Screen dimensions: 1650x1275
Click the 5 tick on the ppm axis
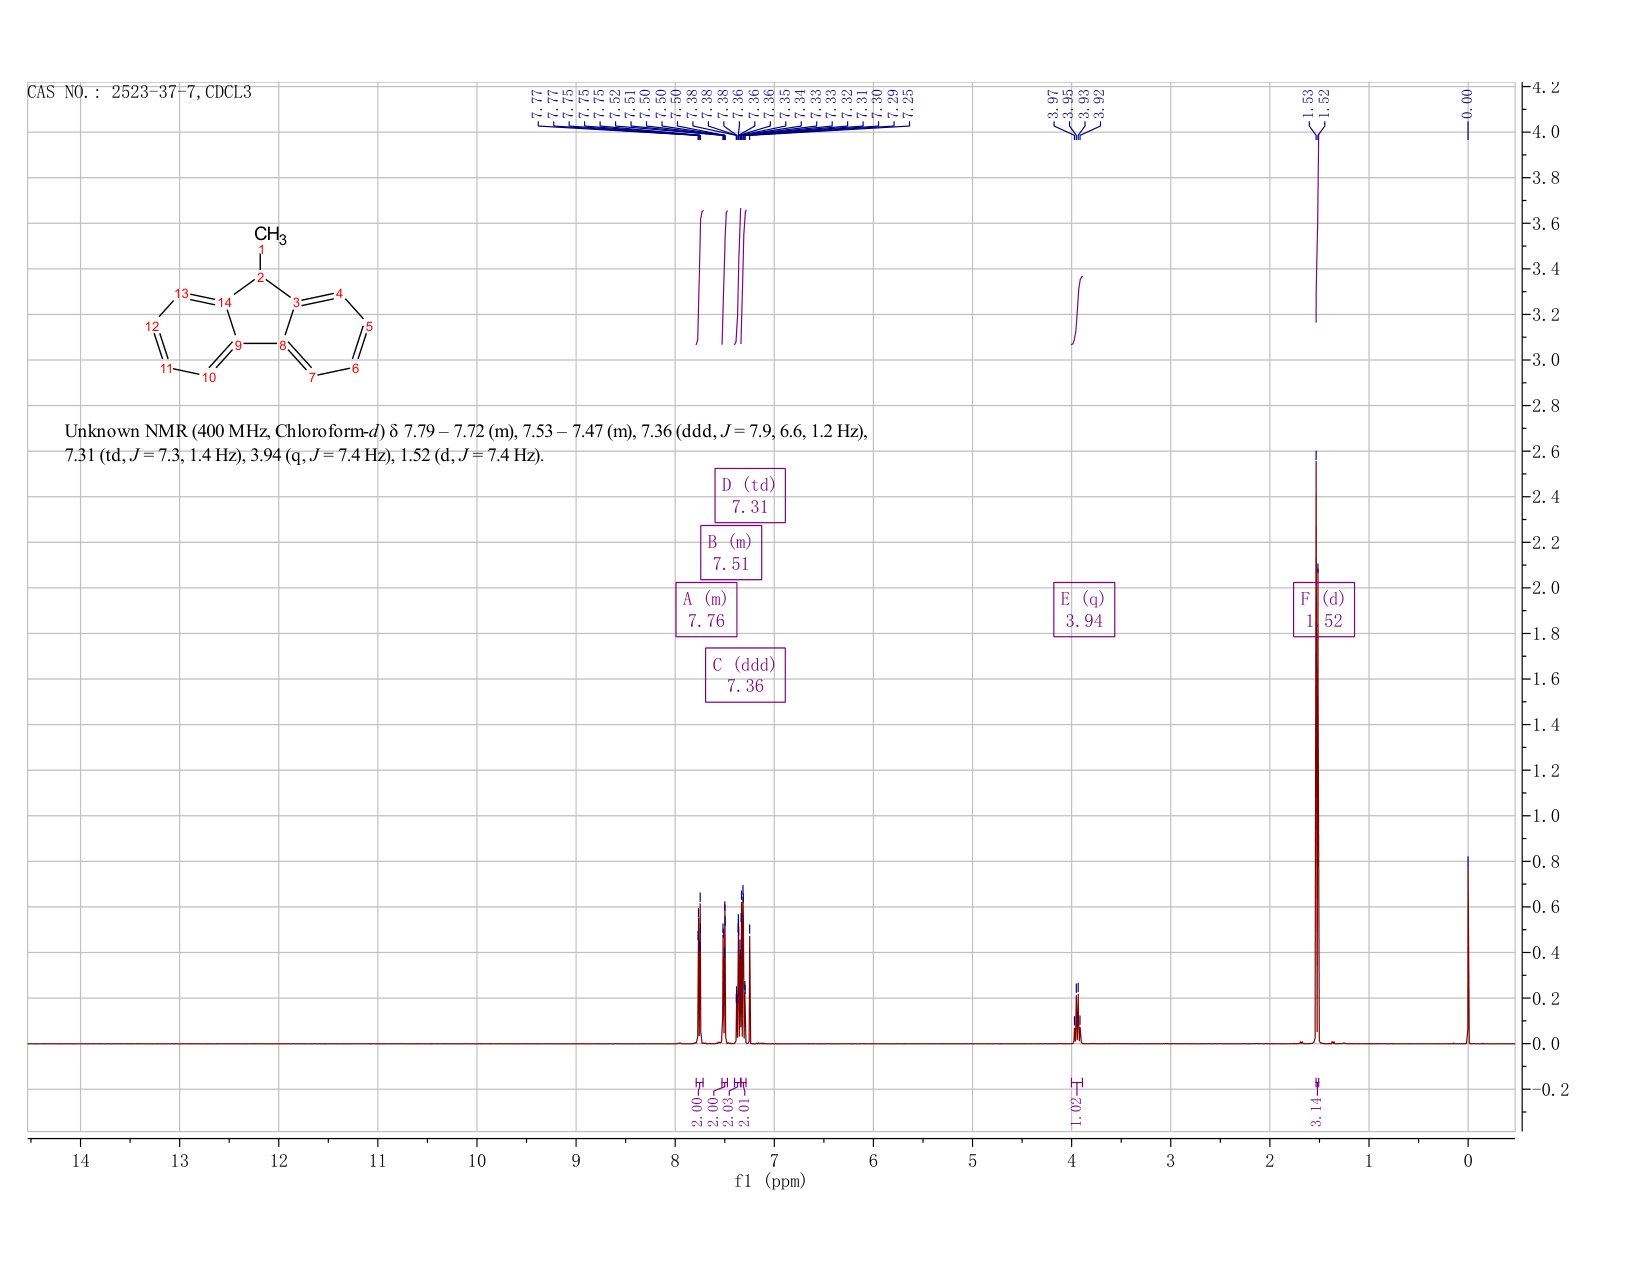[x=972, y=1161]
